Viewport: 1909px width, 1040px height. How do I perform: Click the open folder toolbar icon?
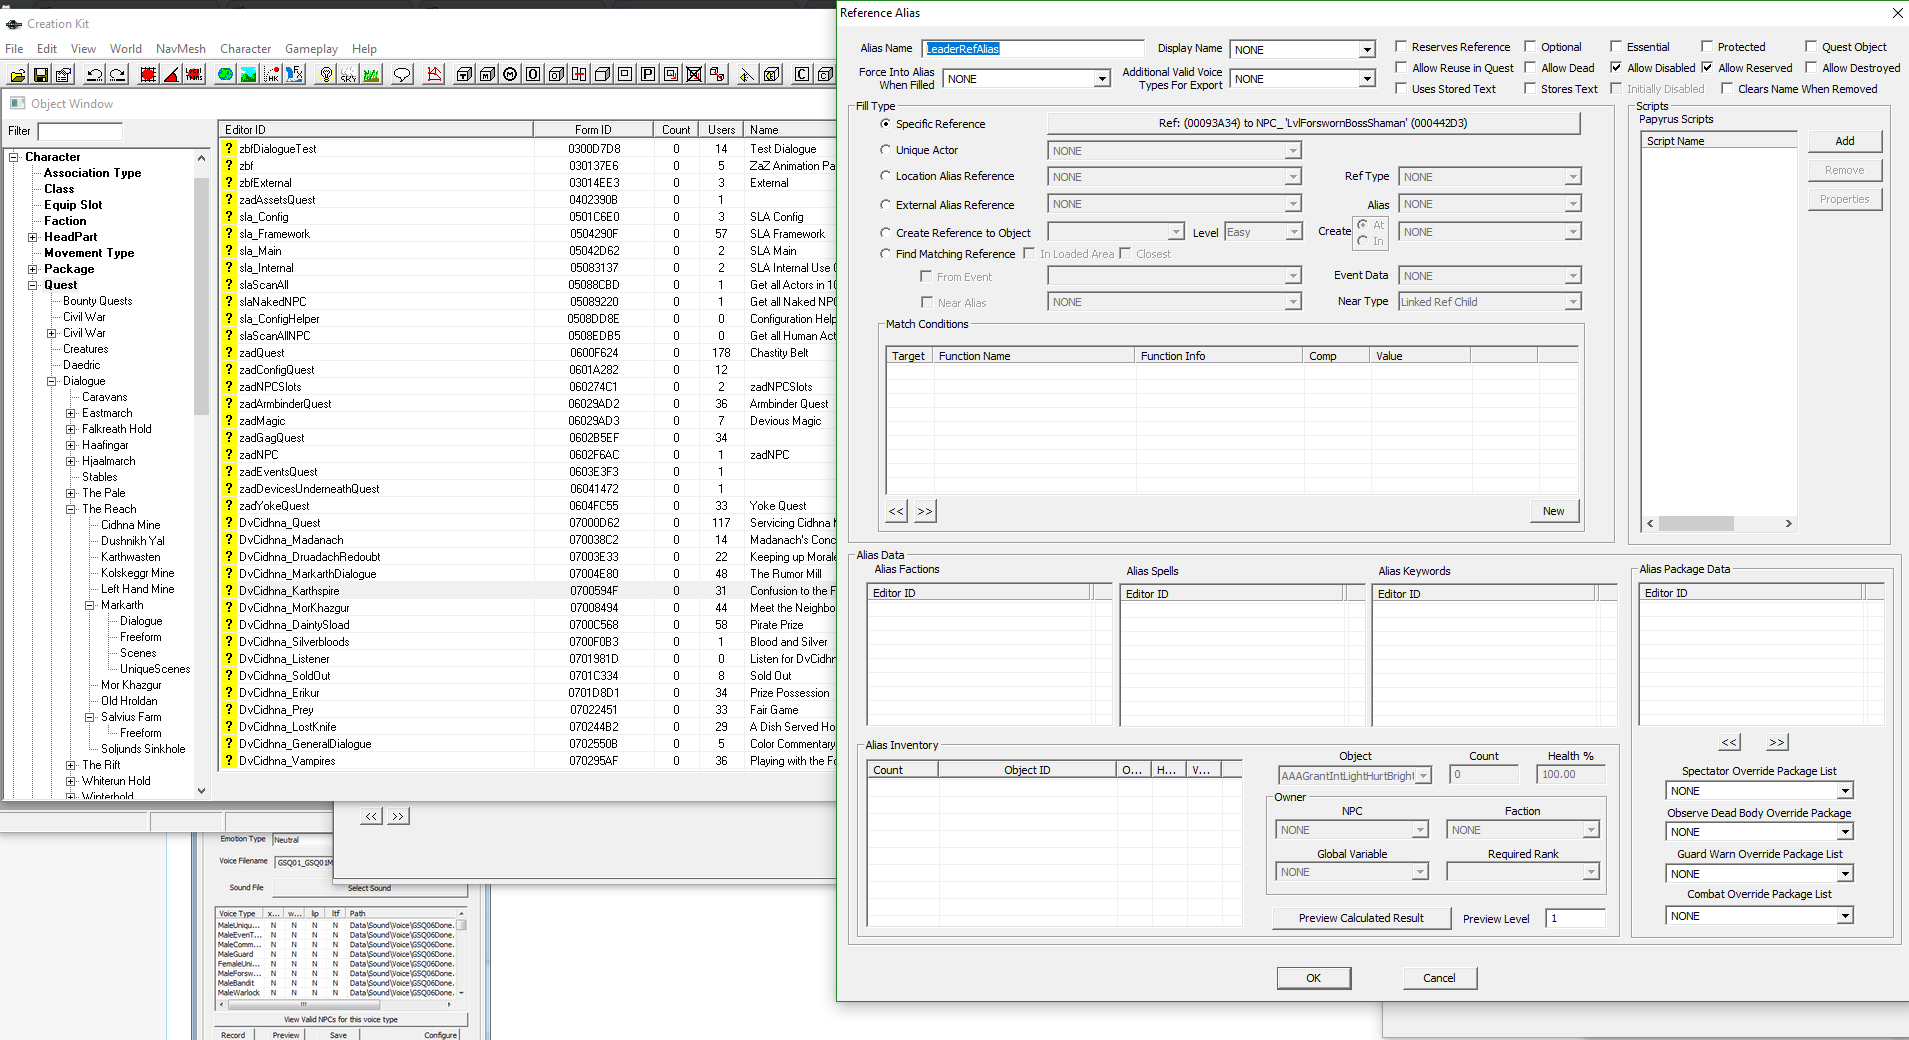pyautogui.click(x=18, y=74)
